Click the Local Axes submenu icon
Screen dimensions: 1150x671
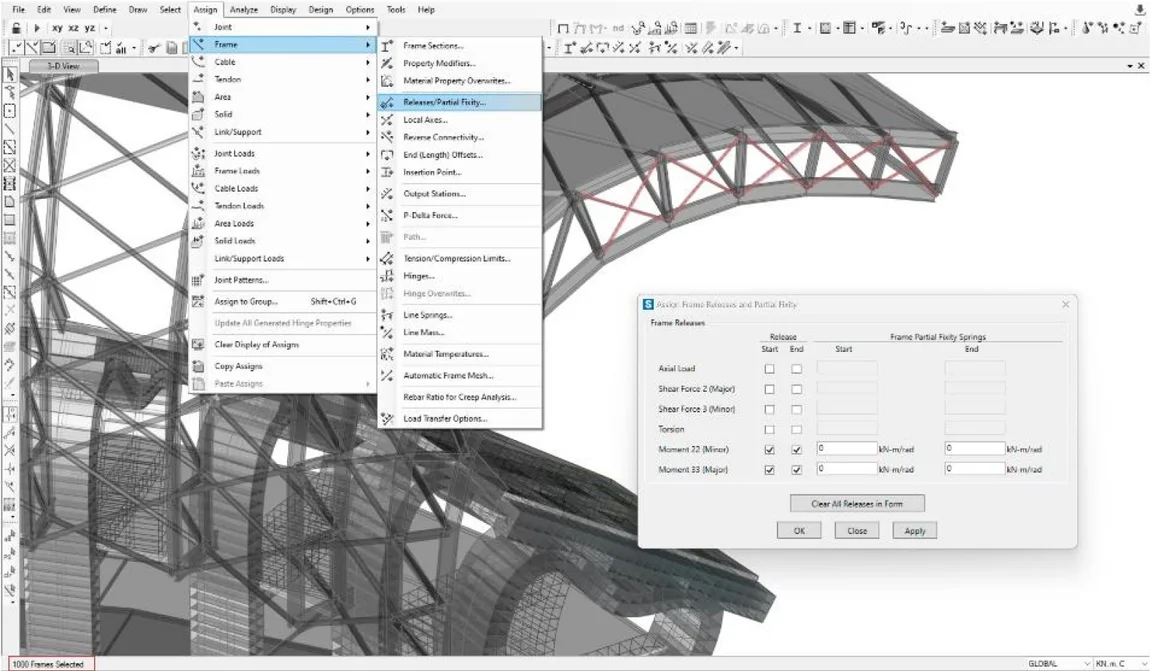pos(387,120)
